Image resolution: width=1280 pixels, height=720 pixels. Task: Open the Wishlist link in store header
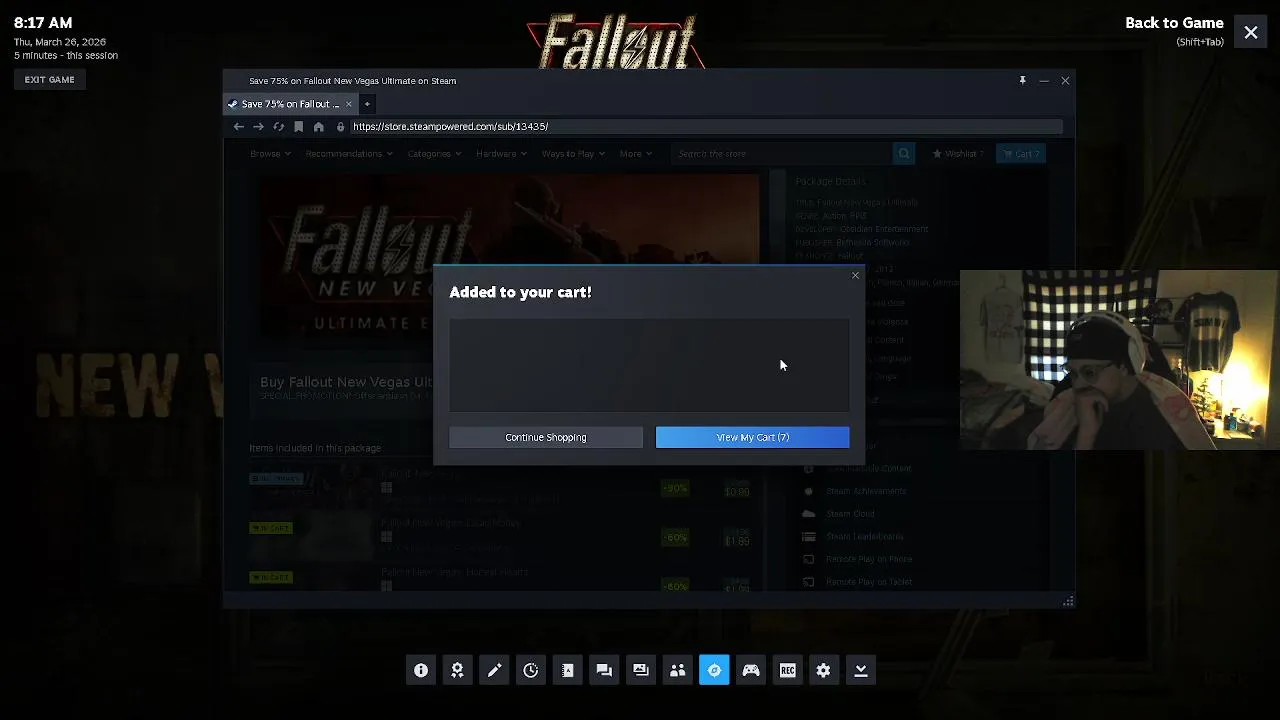tap(958, 154)
